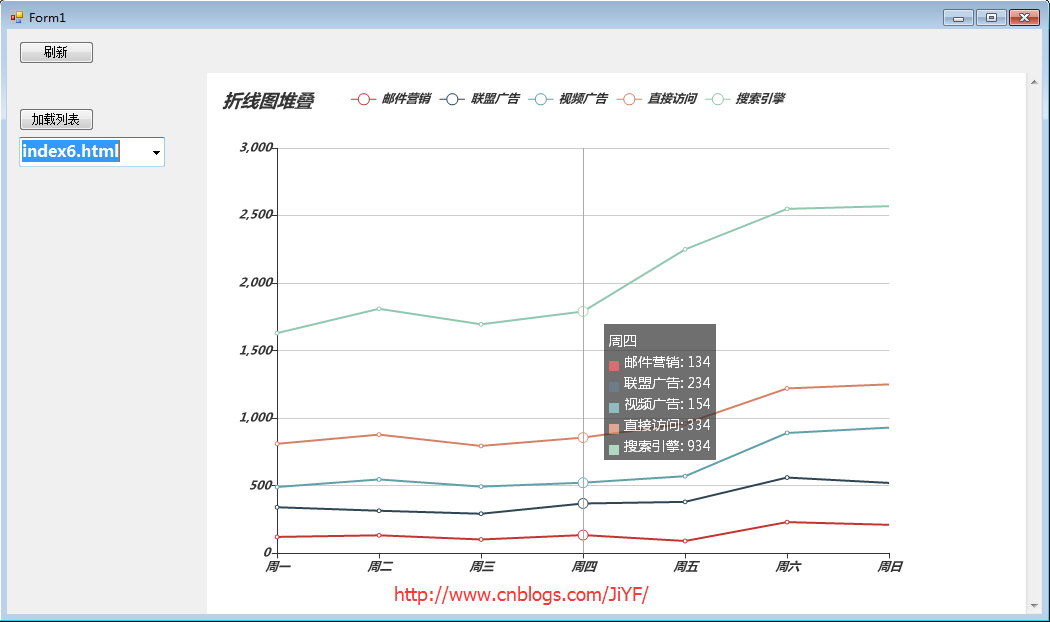Click the 周三 x-axis label
Viewport: 1050px width, 622px height.
coord(481,567)
